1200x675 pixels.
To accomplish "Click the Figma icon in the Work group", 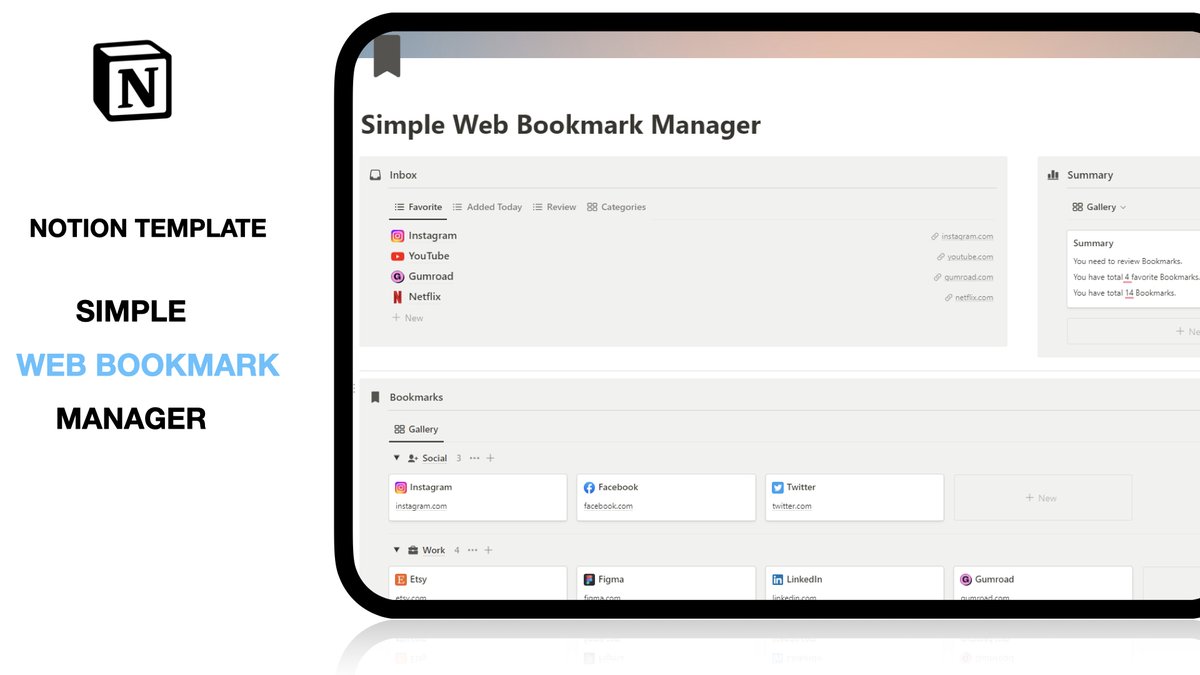I will pos(589,580).
